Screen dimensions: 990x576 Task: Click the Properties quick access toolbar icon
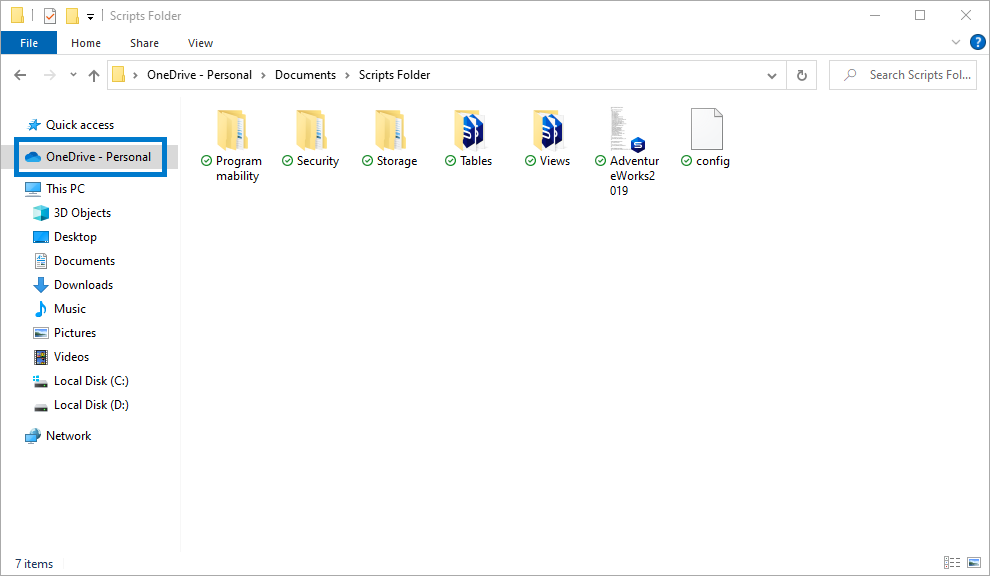[x=50, y=15]
